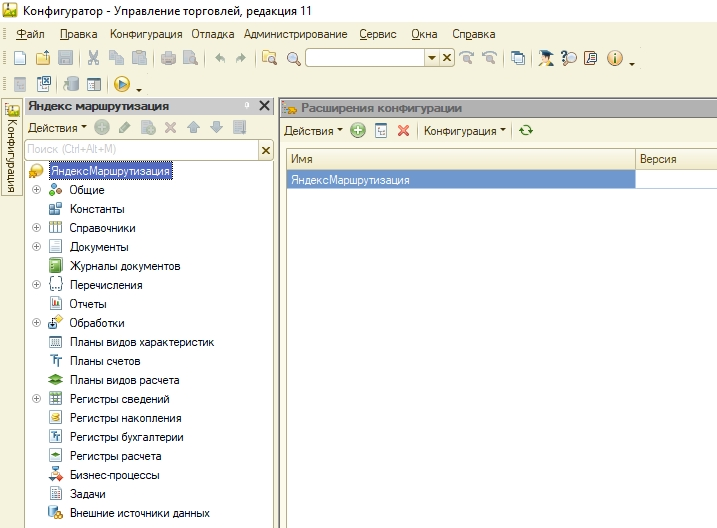Open the About info icon in toolbar
The height and width of the screenshot is (528, 717).
coord(614,58)
